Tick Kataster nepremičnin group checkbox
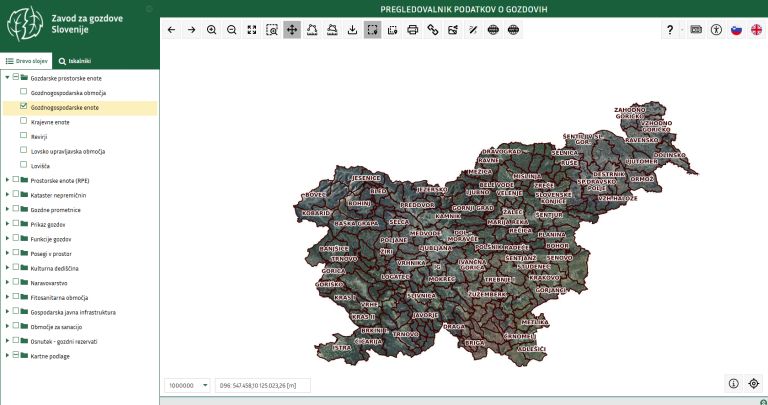 point(16,194)
